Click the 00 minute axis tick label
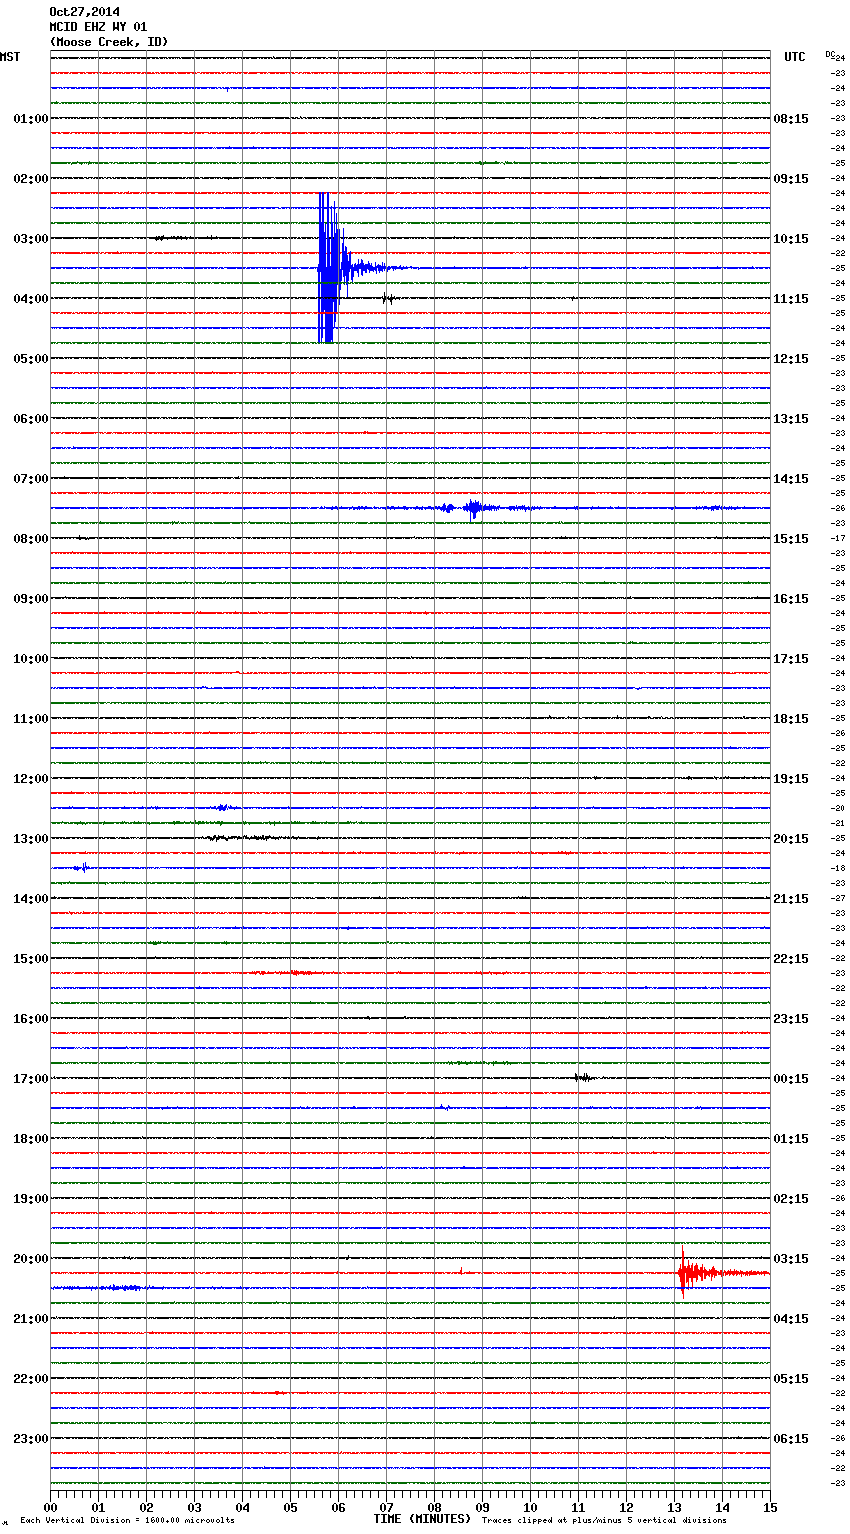850x1534 pixels. tap(50, 1507)
